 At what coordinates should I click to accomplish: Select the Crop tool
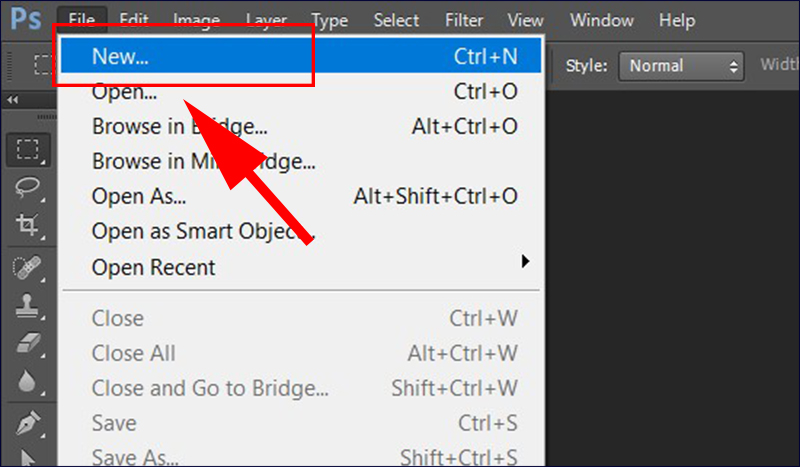28,225
